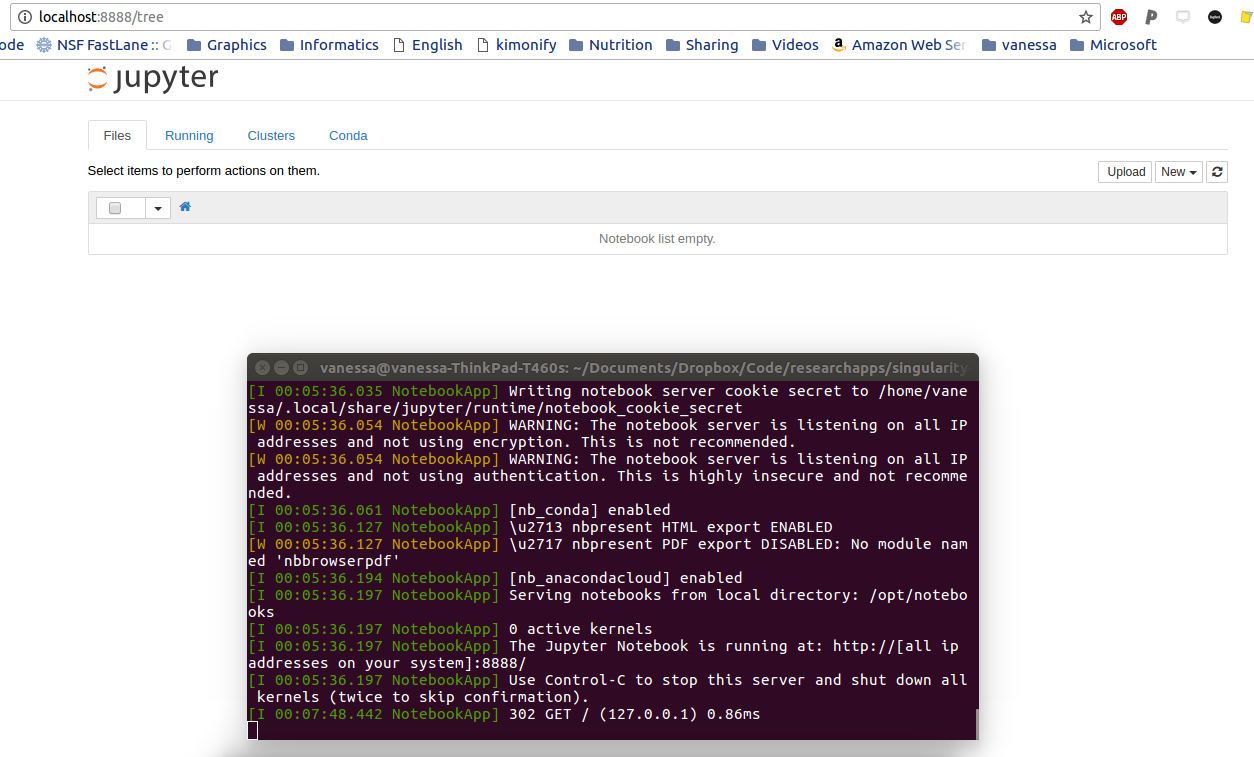The image size is (1254, 757).
Task: Open the Graphics bookmarks folder
Action: (x=227, y=45)
